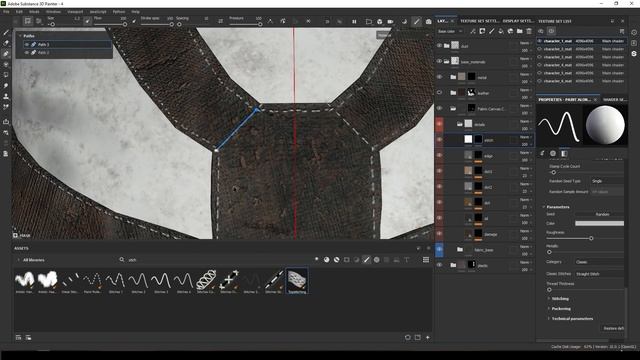
Task: Filter assets by brushes icon
Action: point(367,260)
